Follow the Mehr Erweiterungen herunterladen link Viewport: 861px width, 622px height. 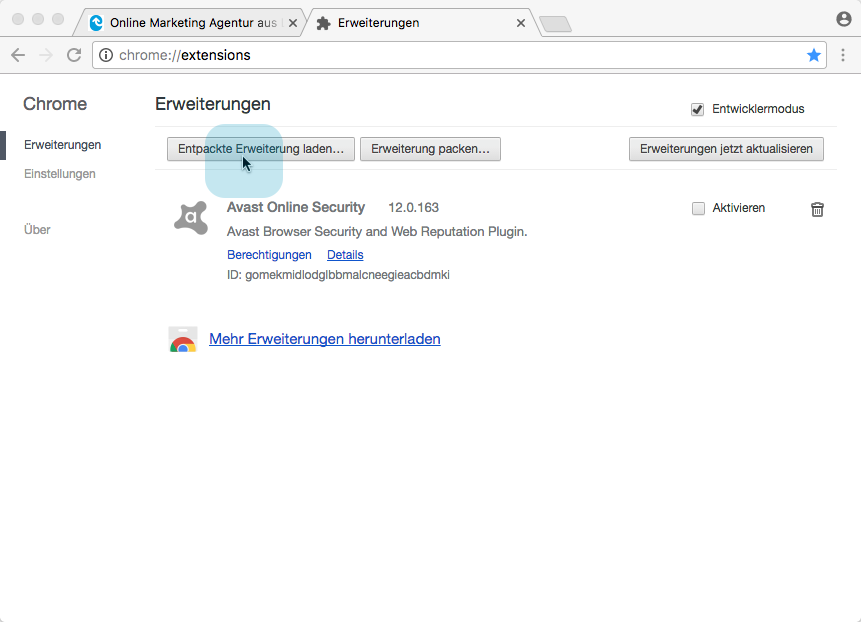tap(324, 339)
